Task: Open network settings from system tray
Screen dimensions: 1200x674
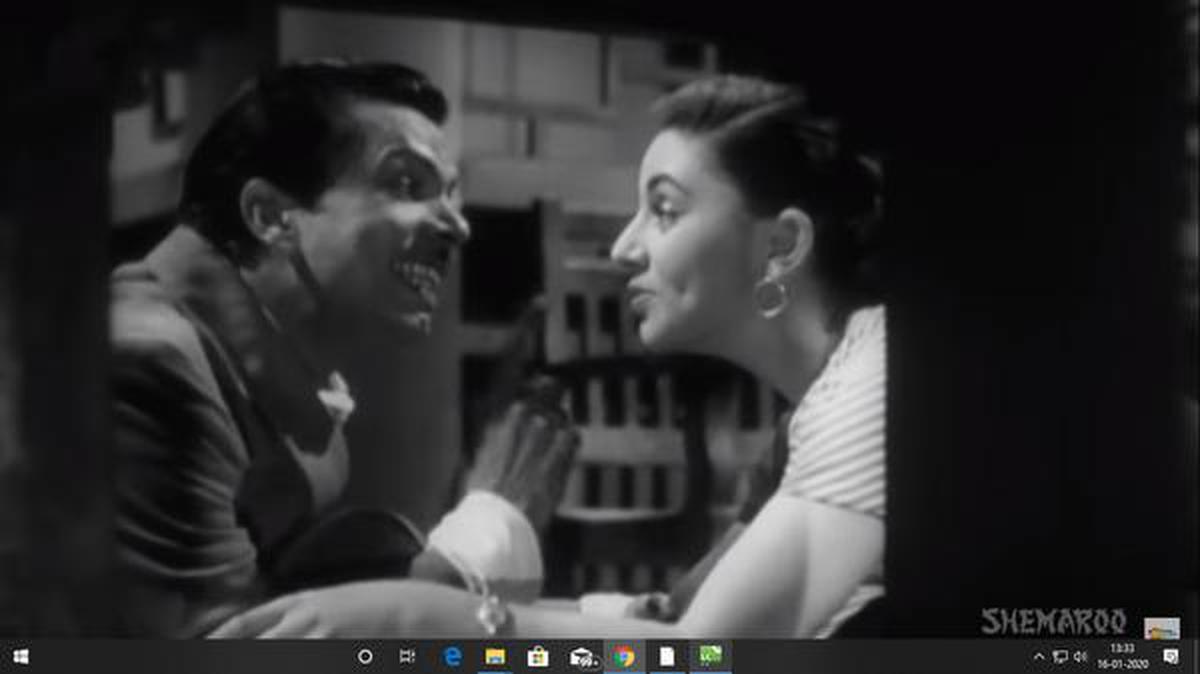Action: [x=1060, y=657]
